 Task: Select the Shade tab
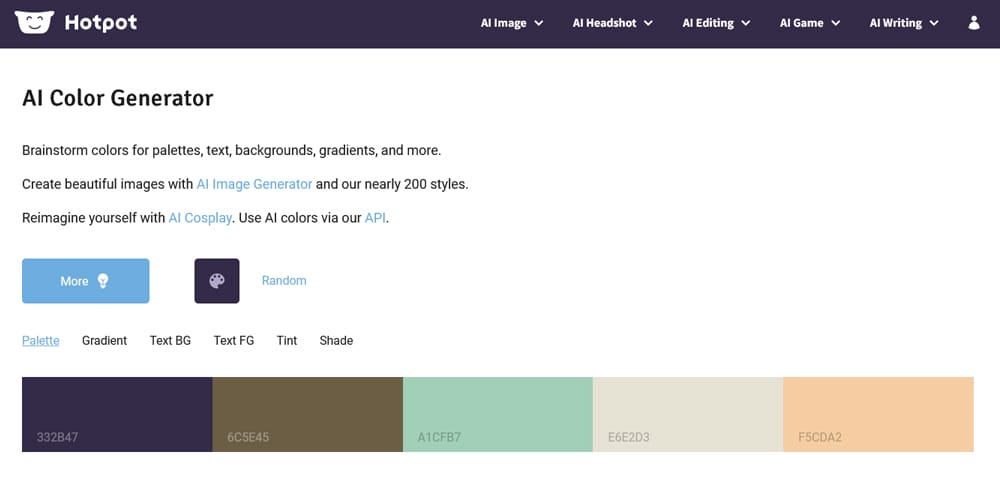pyautogui.click(x=336, y=341)
